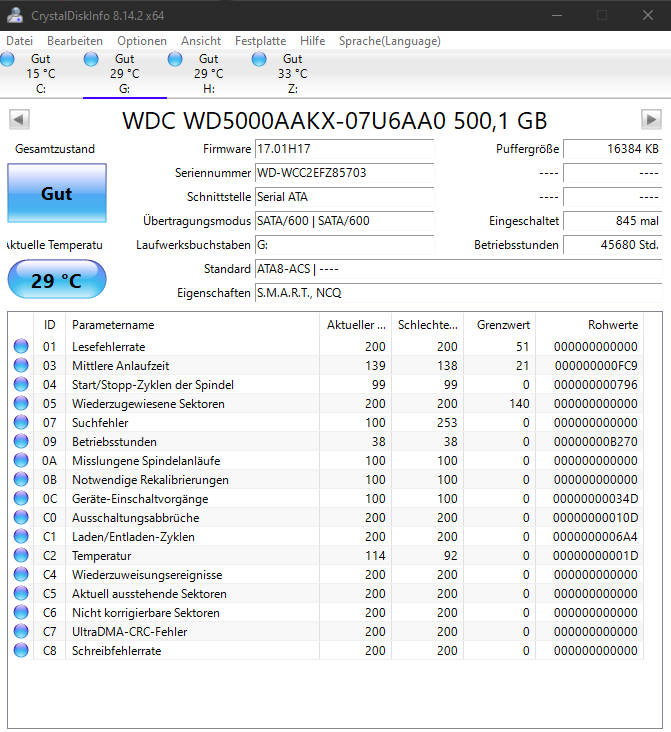
Task: Click raw value 0000000006A4
Action: pos(595,536)
